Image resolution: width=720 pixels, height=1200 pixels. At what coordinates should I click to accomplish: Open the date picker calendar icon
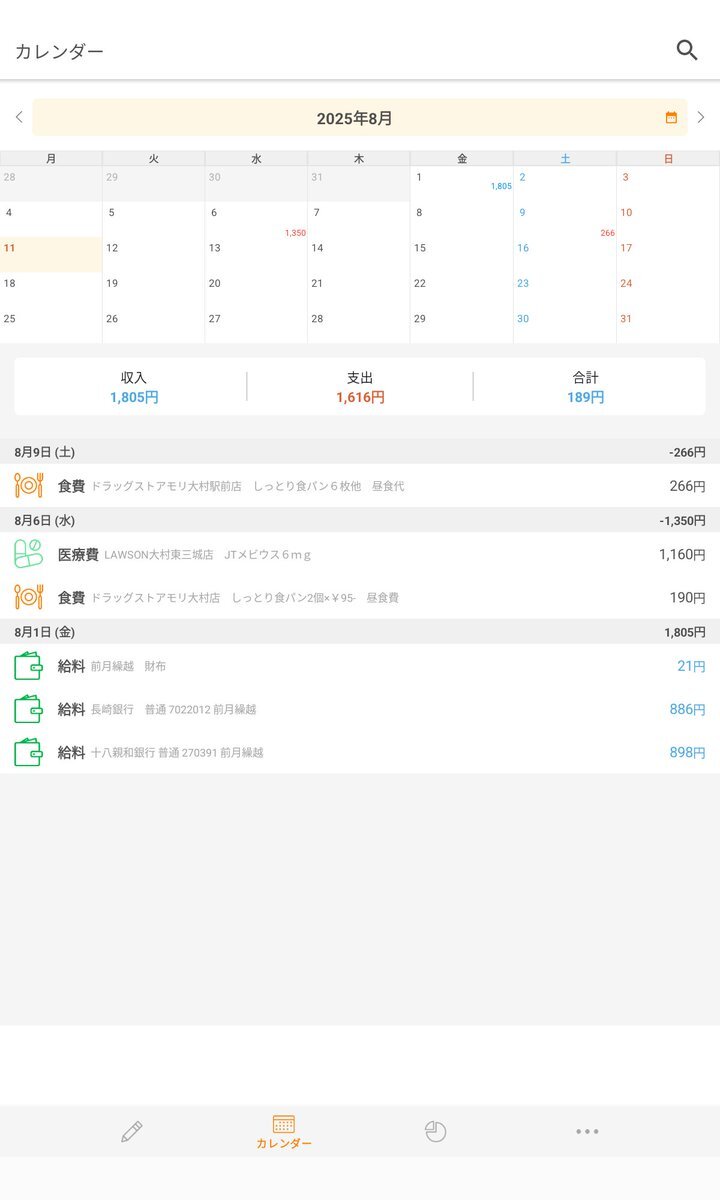[671, 118]
